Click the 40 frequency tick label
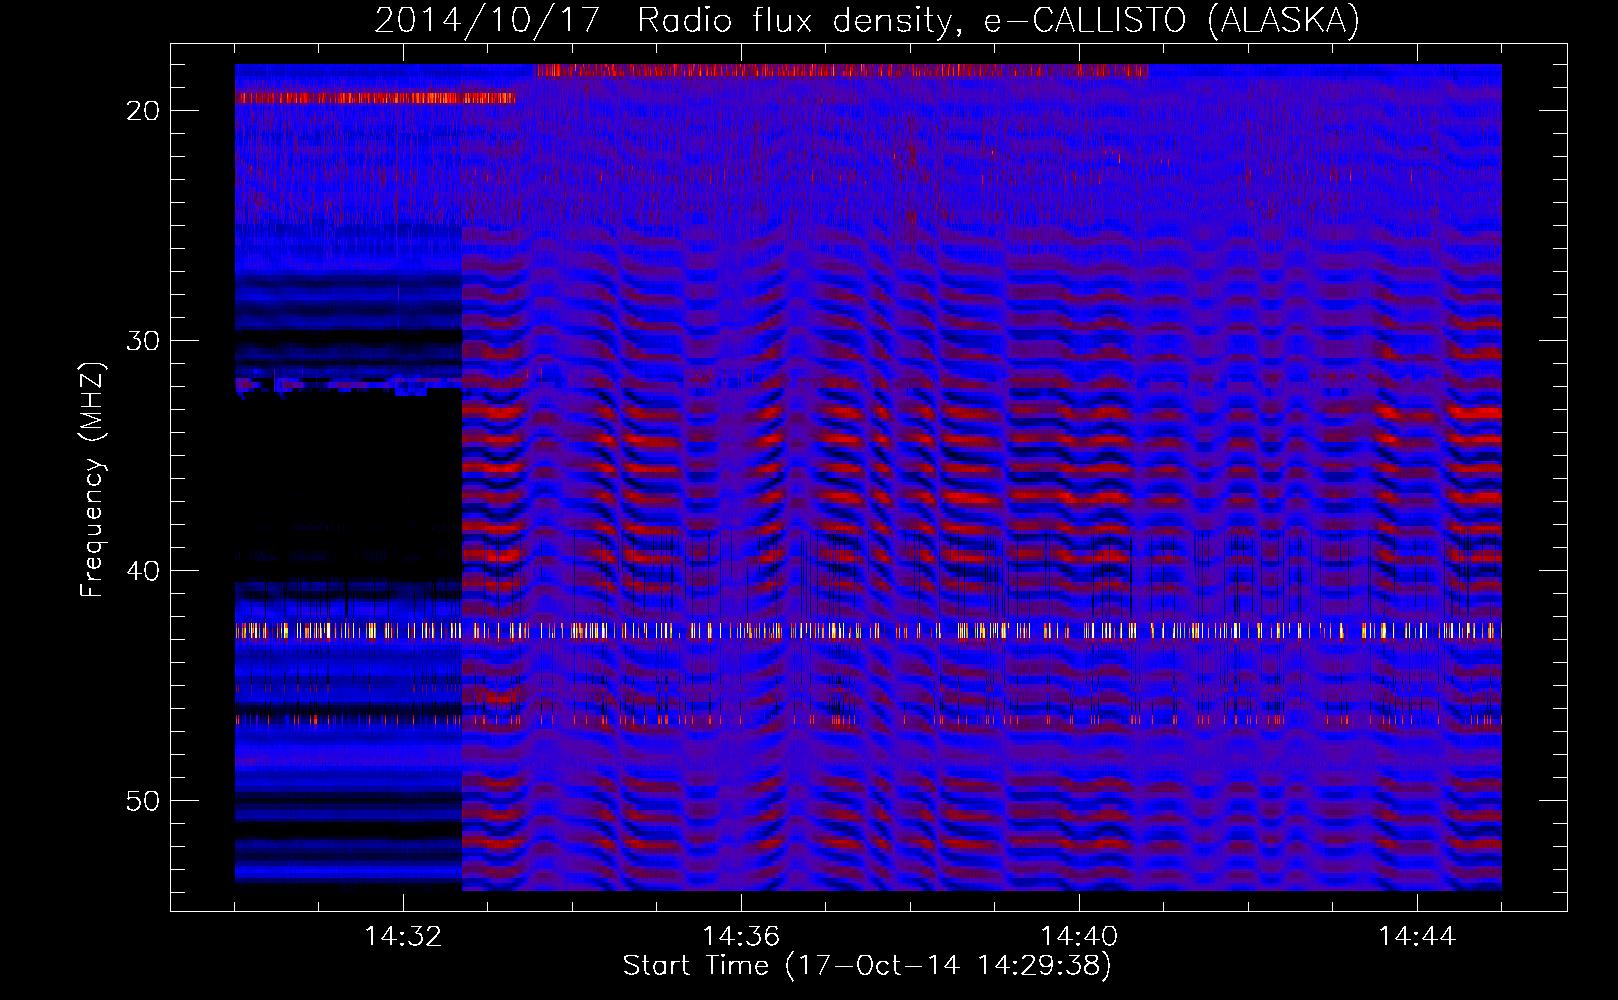Screen dimensions: 1618x1000 pos(143,571)
